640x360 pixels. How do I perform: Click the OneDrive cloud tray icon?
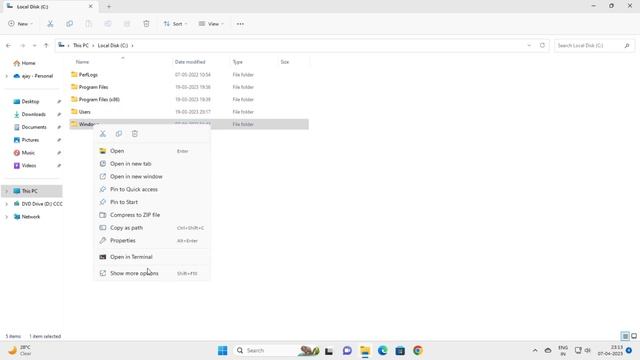point(548,351)
